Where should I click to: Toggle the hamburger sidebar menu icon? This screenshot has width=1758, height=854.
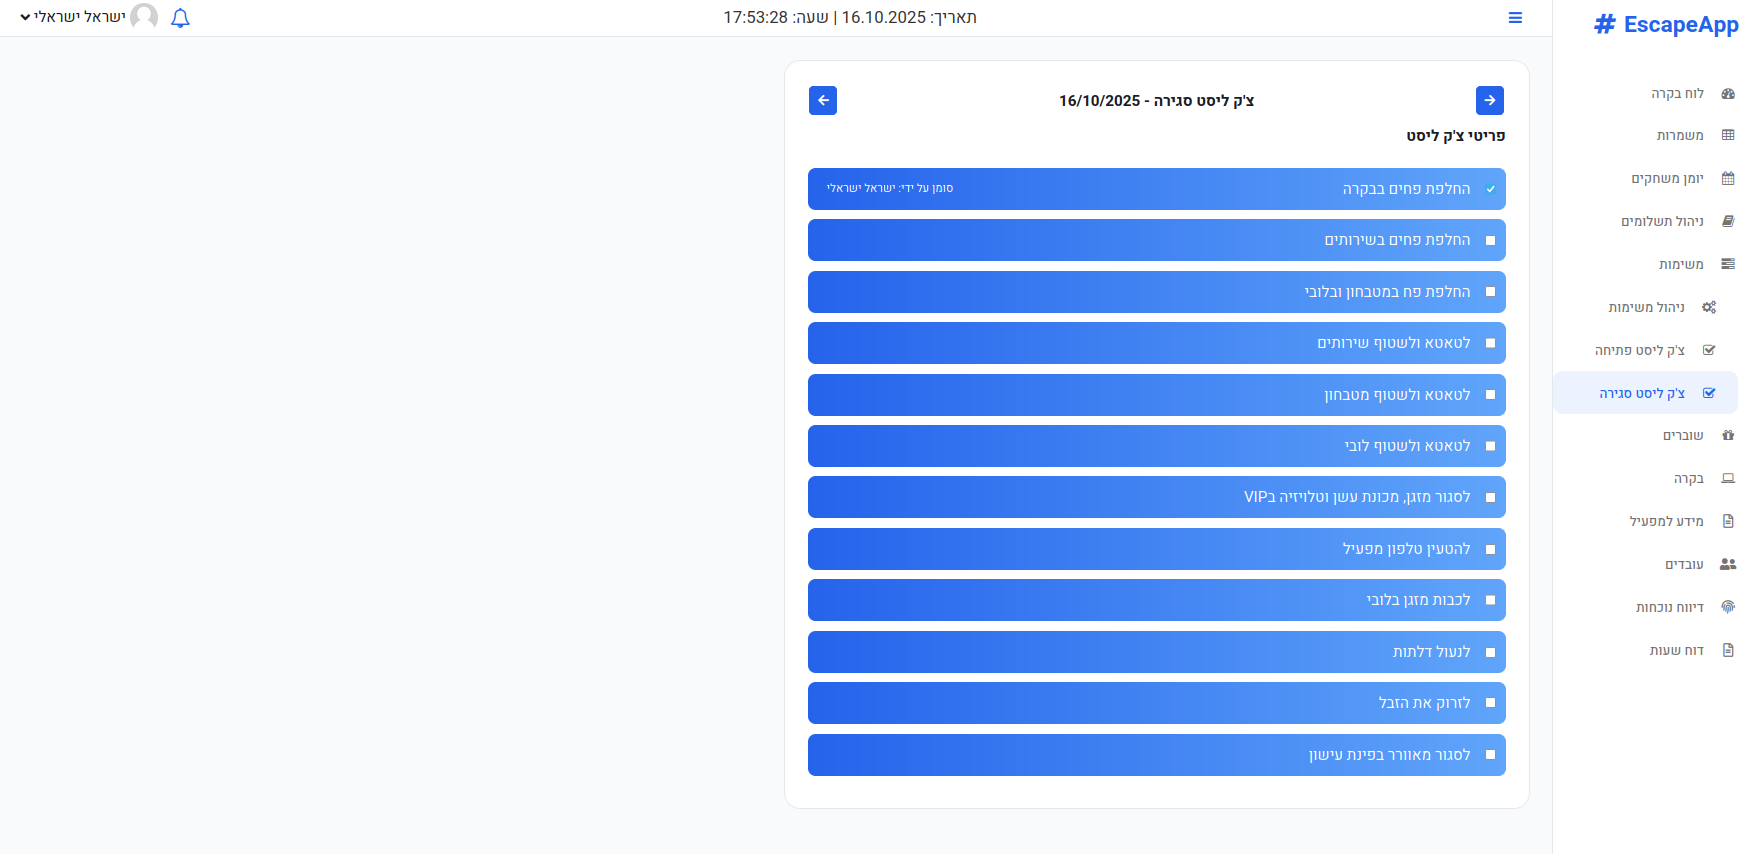pos(1515,18)
